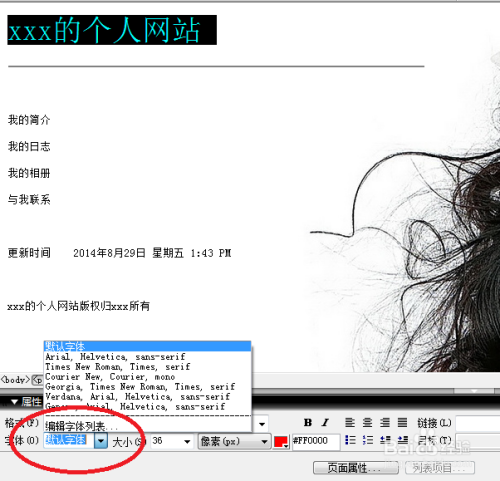The height and width of the screenshot is (481, 500).
Task: Choose Verdana, Arial, Helvetica font
Action: click(147, 397)
